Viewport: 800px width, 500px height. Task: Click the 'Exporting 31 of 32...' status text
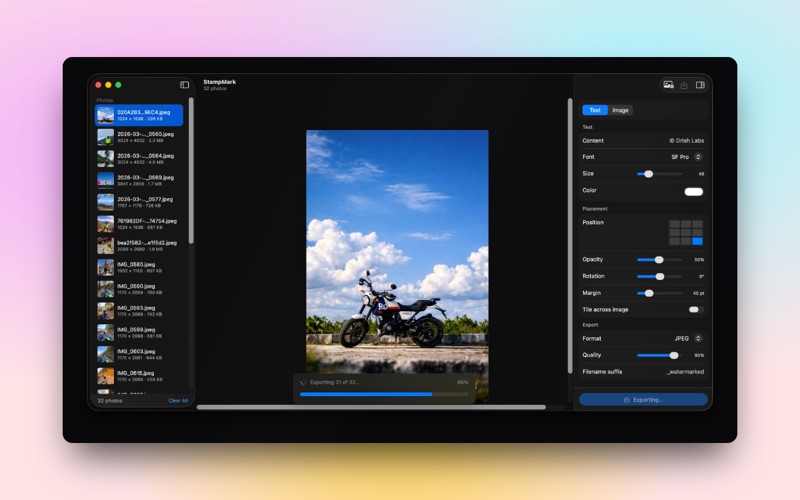click(335, 382)
